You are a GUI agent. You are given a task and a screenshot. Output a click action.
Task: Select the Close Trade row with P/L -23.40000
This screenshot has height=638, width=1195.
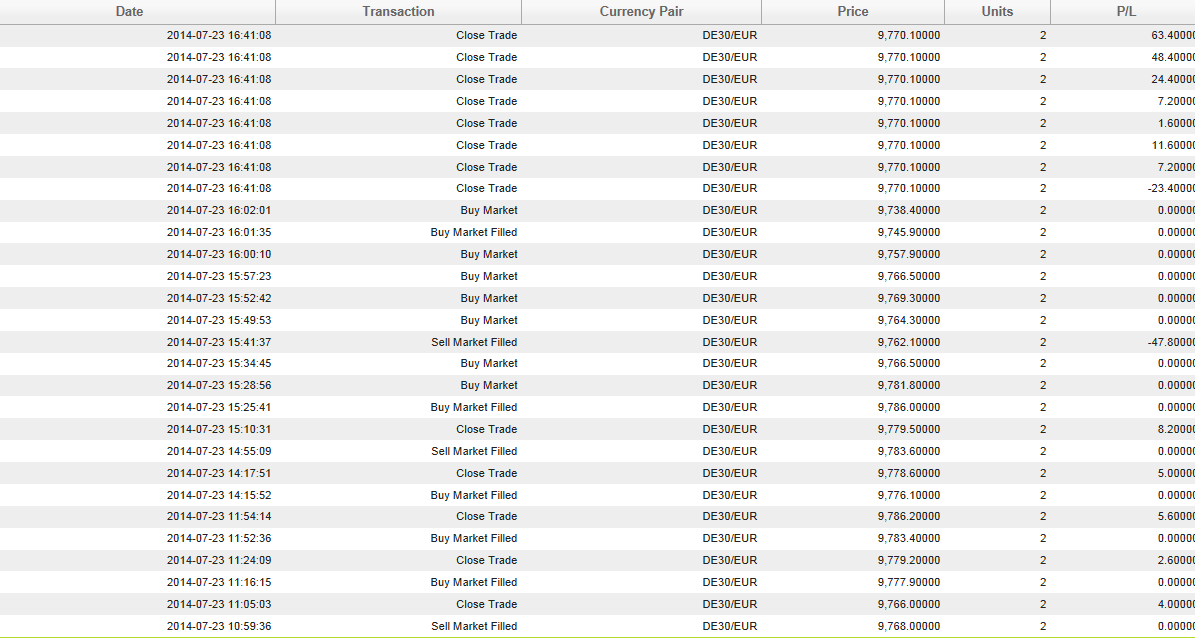pyautogui.click(x=598, y=188)
